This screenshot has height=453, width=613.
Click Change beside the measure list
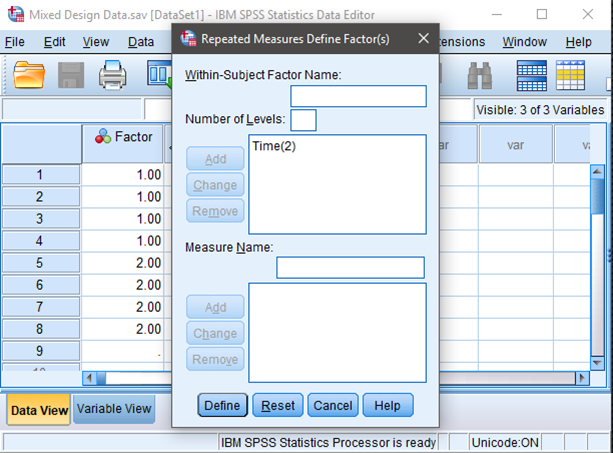click(215, 333)
